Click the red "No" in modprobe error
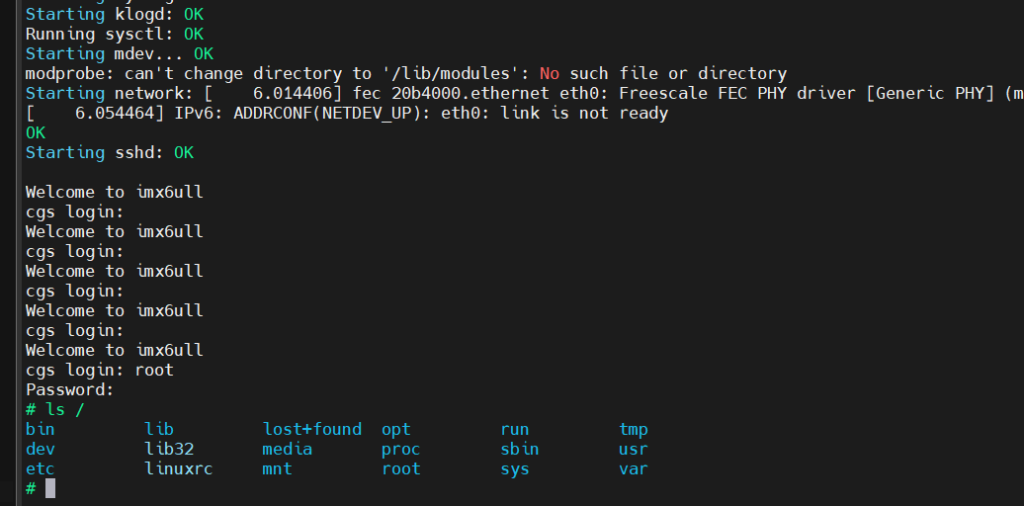 tap(549, 73)
